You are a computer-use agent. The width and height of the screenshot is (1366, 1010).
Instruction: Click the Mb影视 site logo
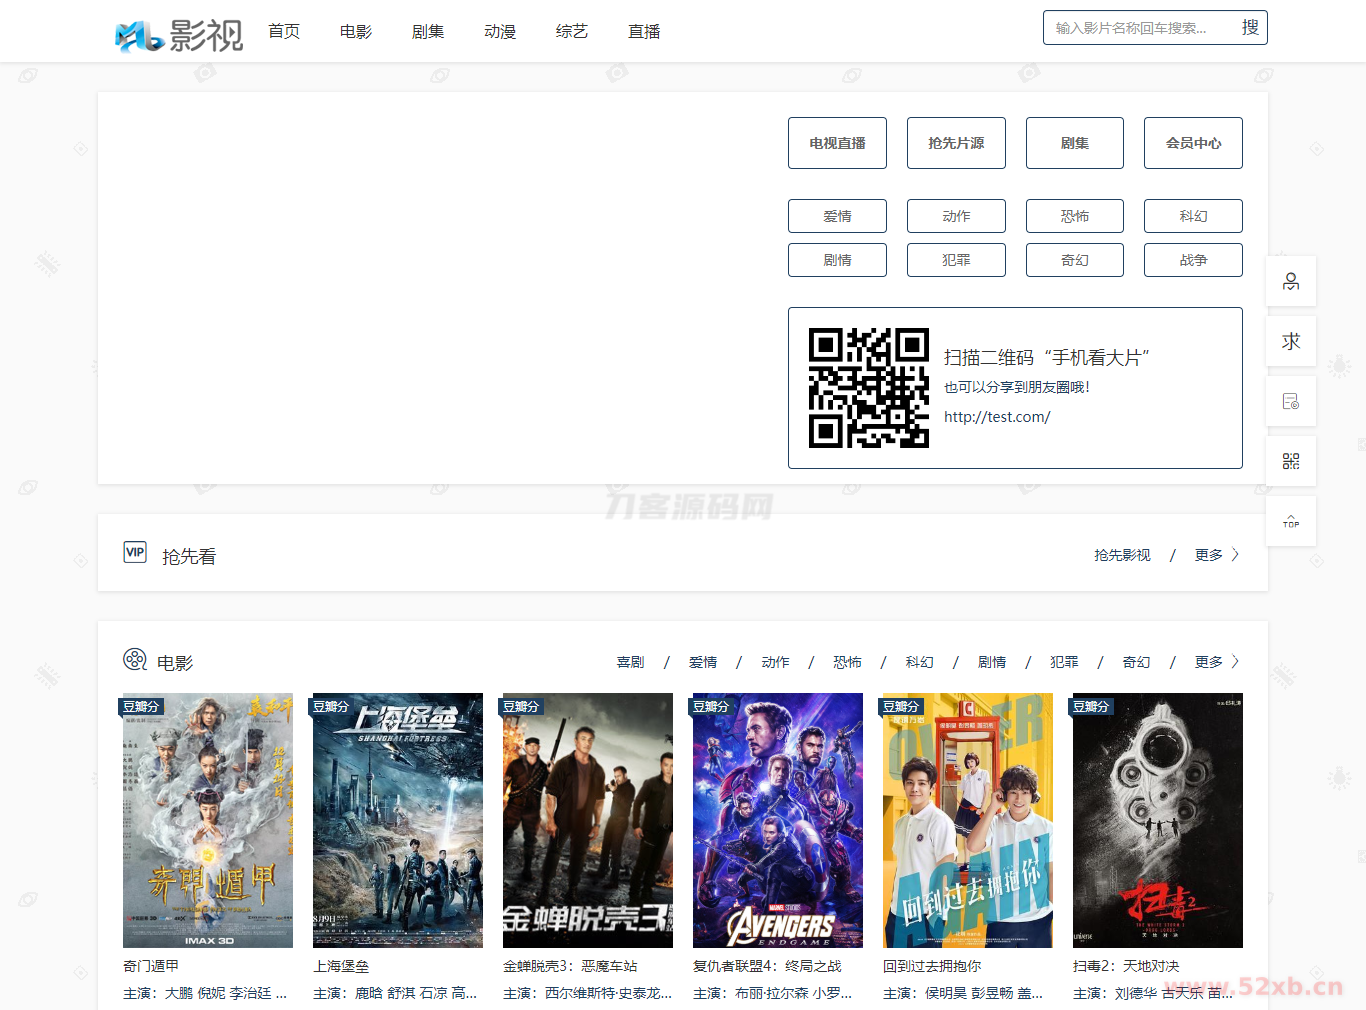click(178, 31)
